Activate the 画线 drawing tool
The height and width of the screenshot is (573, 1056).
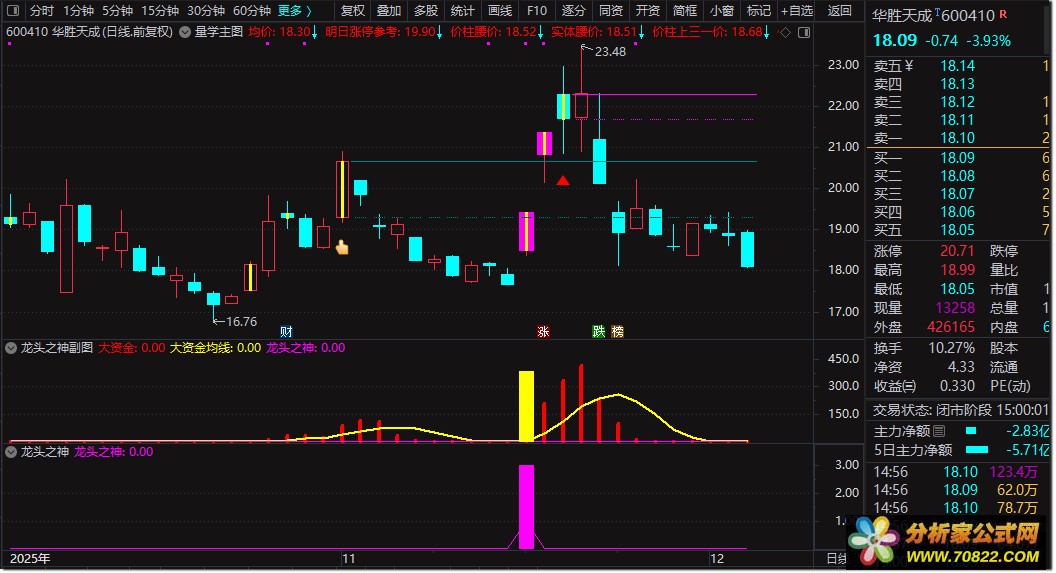tap(500, 11)
